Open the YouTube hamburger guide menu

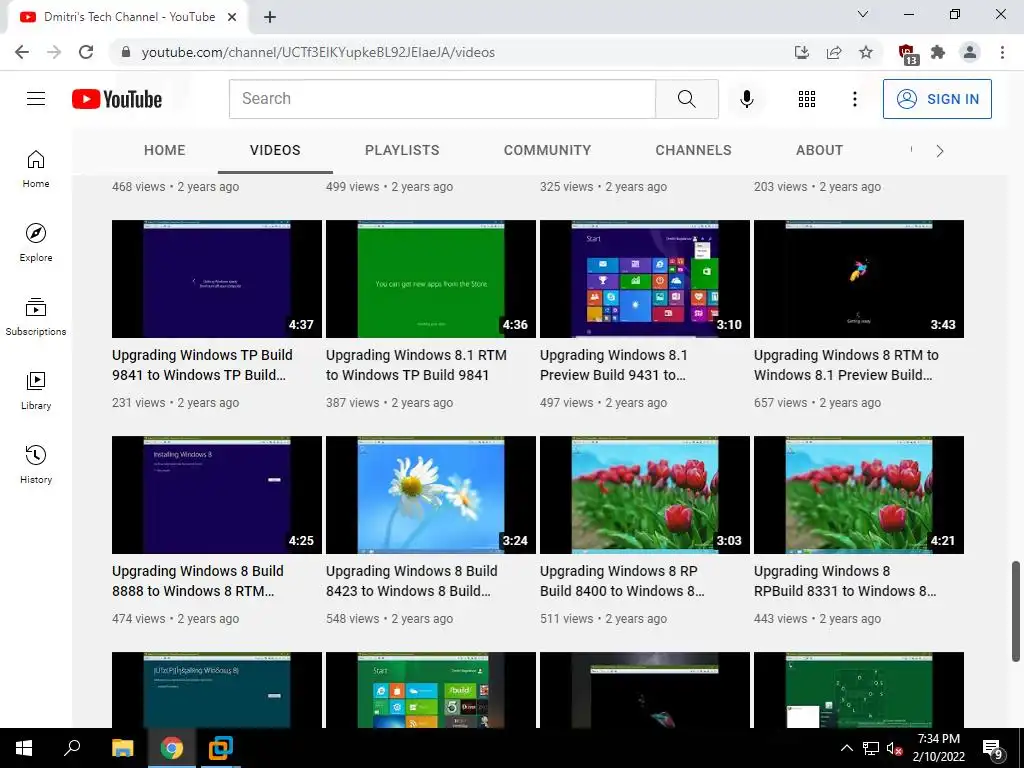[x=36, y=99]
